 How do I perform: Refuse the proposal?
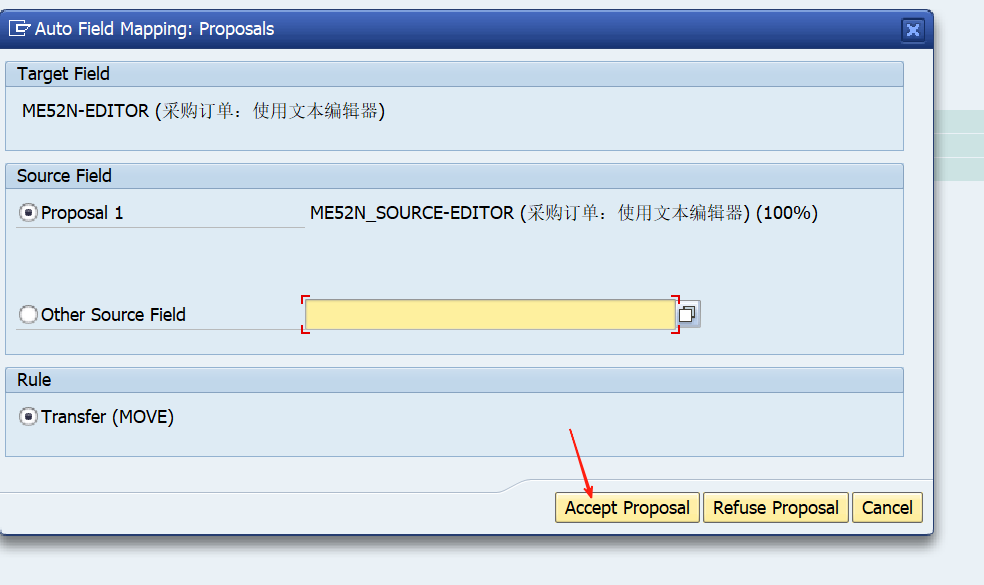(776, 507)
